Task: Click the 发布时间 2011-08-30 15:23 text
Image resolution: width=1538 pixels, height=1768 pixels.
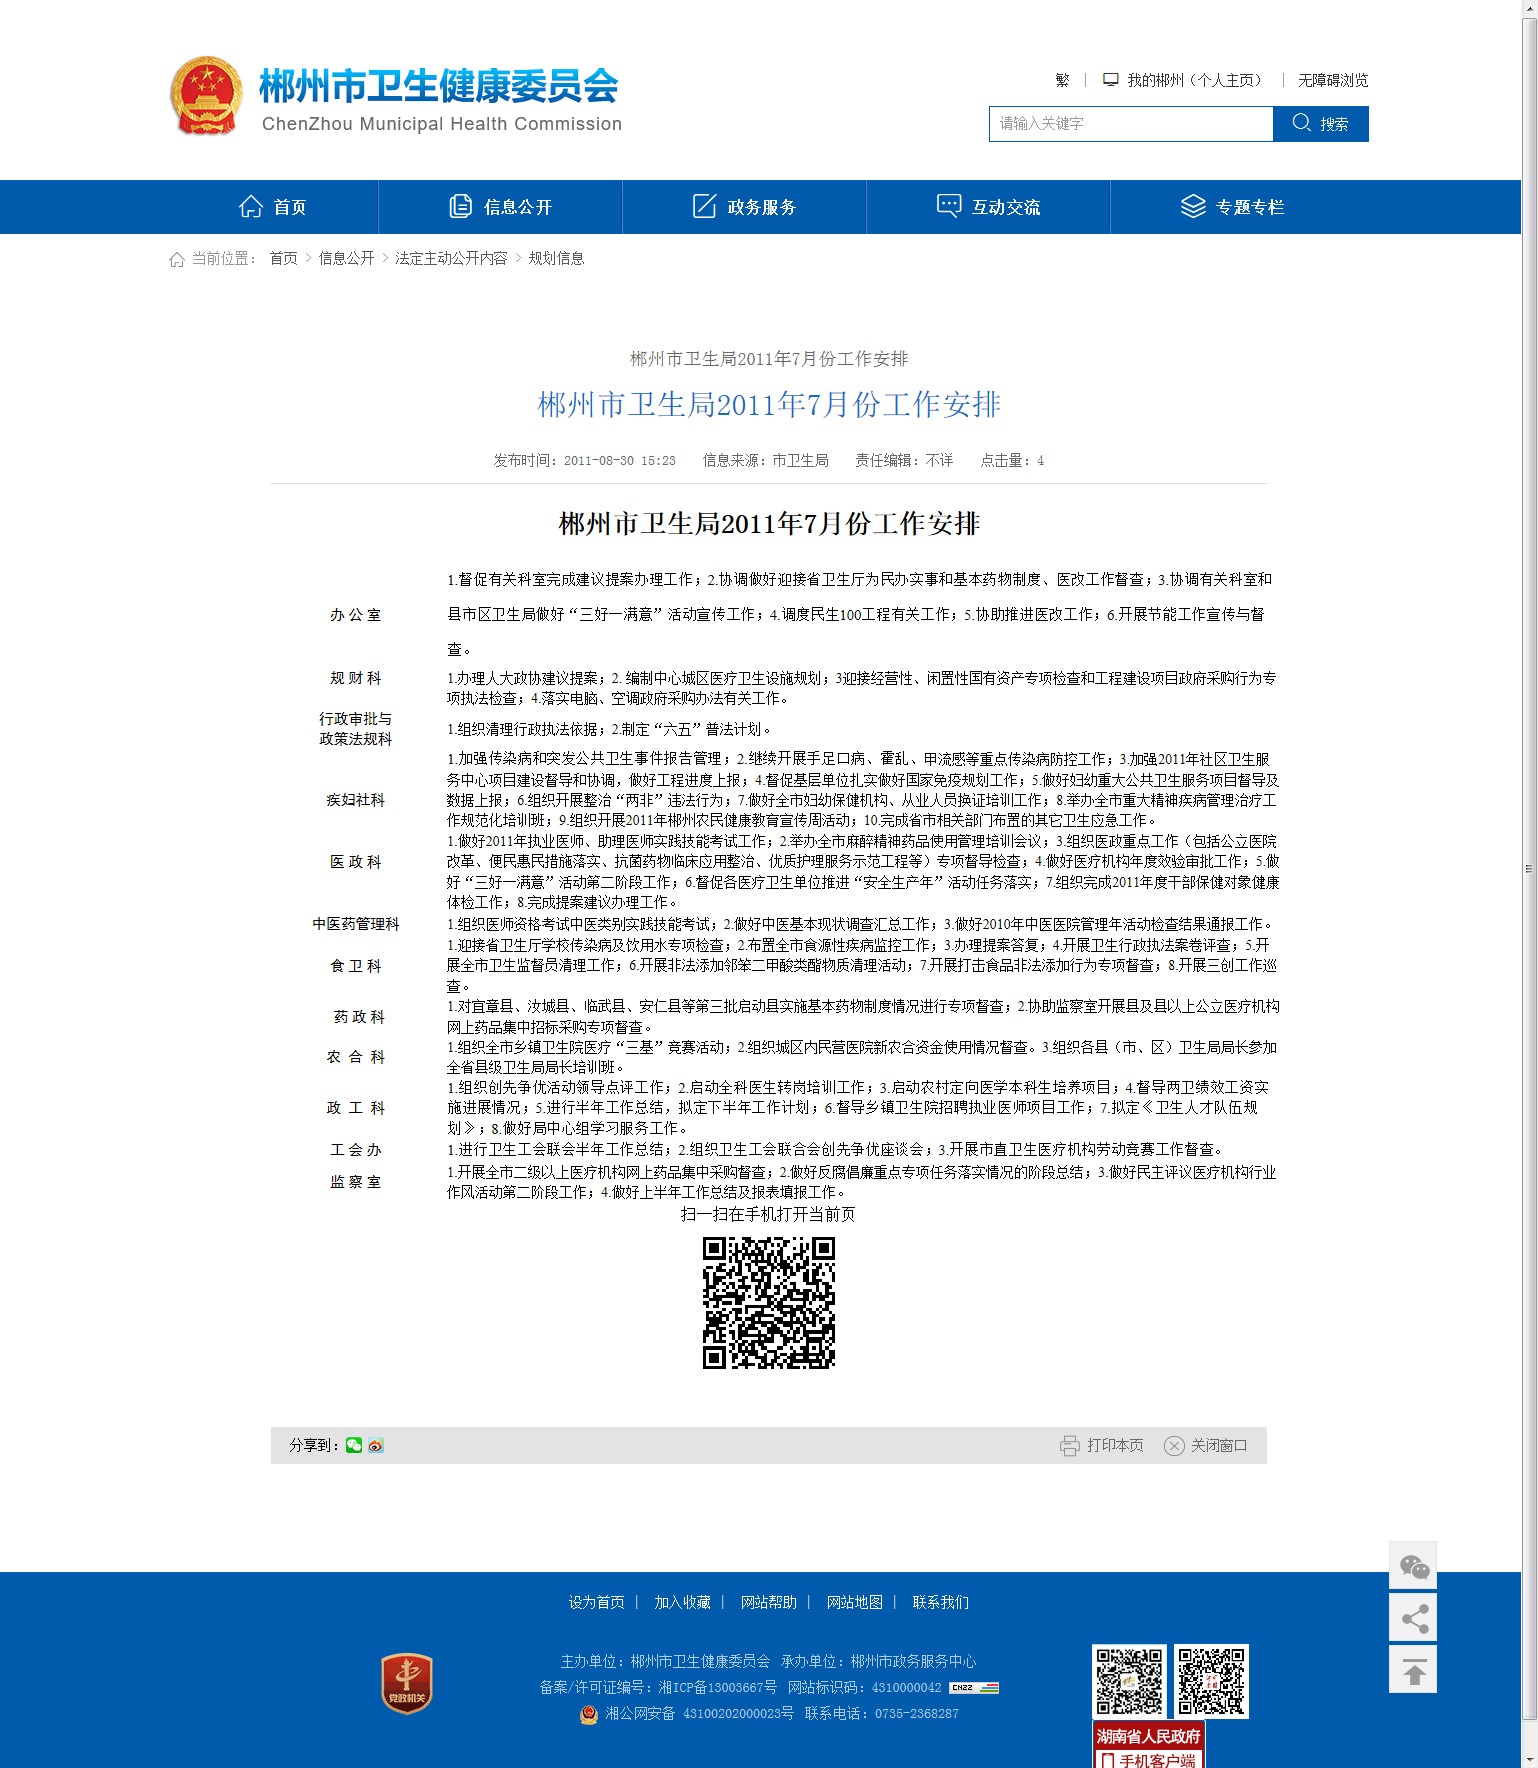Action: 584,460
